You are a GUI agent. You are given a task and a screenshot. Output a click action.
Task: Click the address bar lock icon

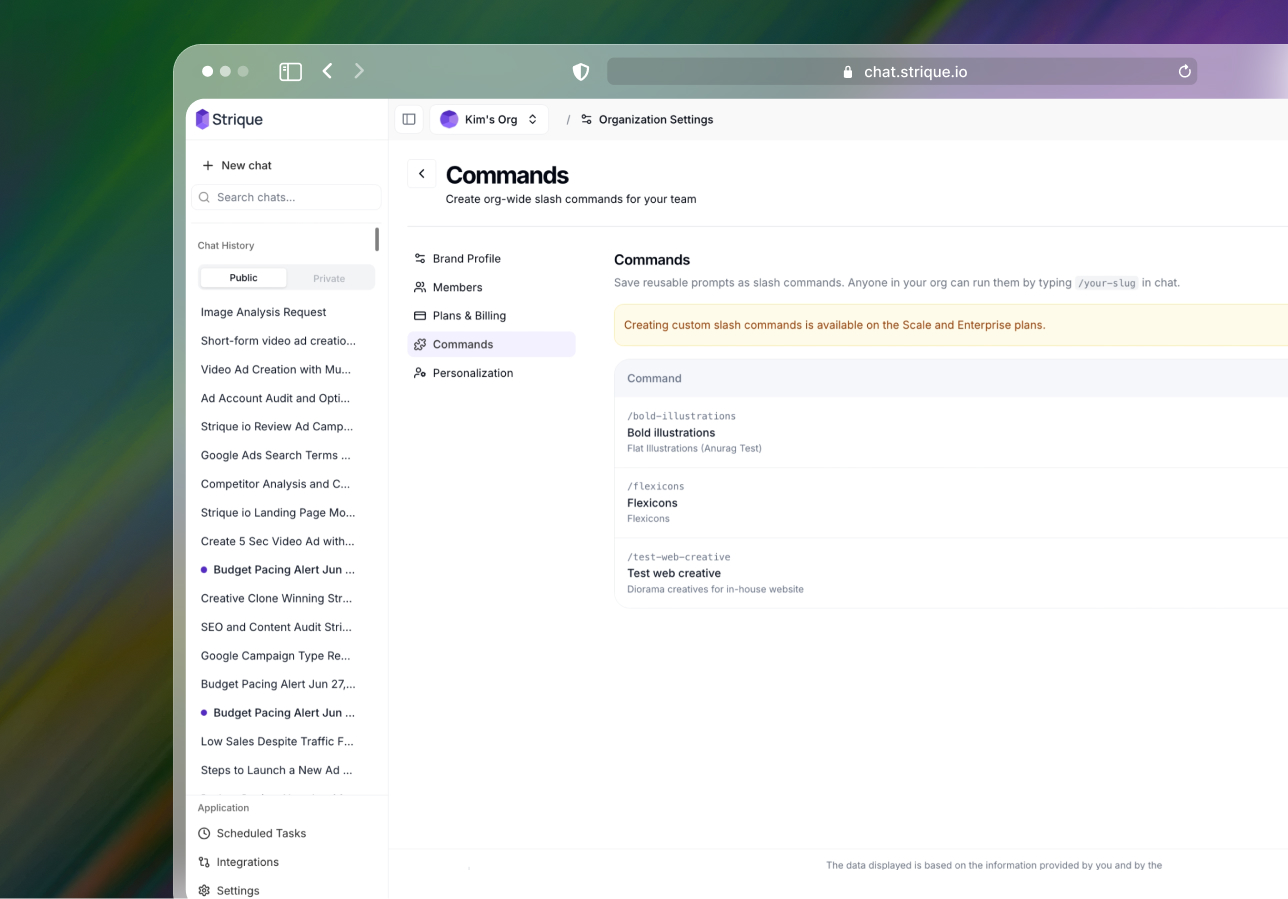848,72
